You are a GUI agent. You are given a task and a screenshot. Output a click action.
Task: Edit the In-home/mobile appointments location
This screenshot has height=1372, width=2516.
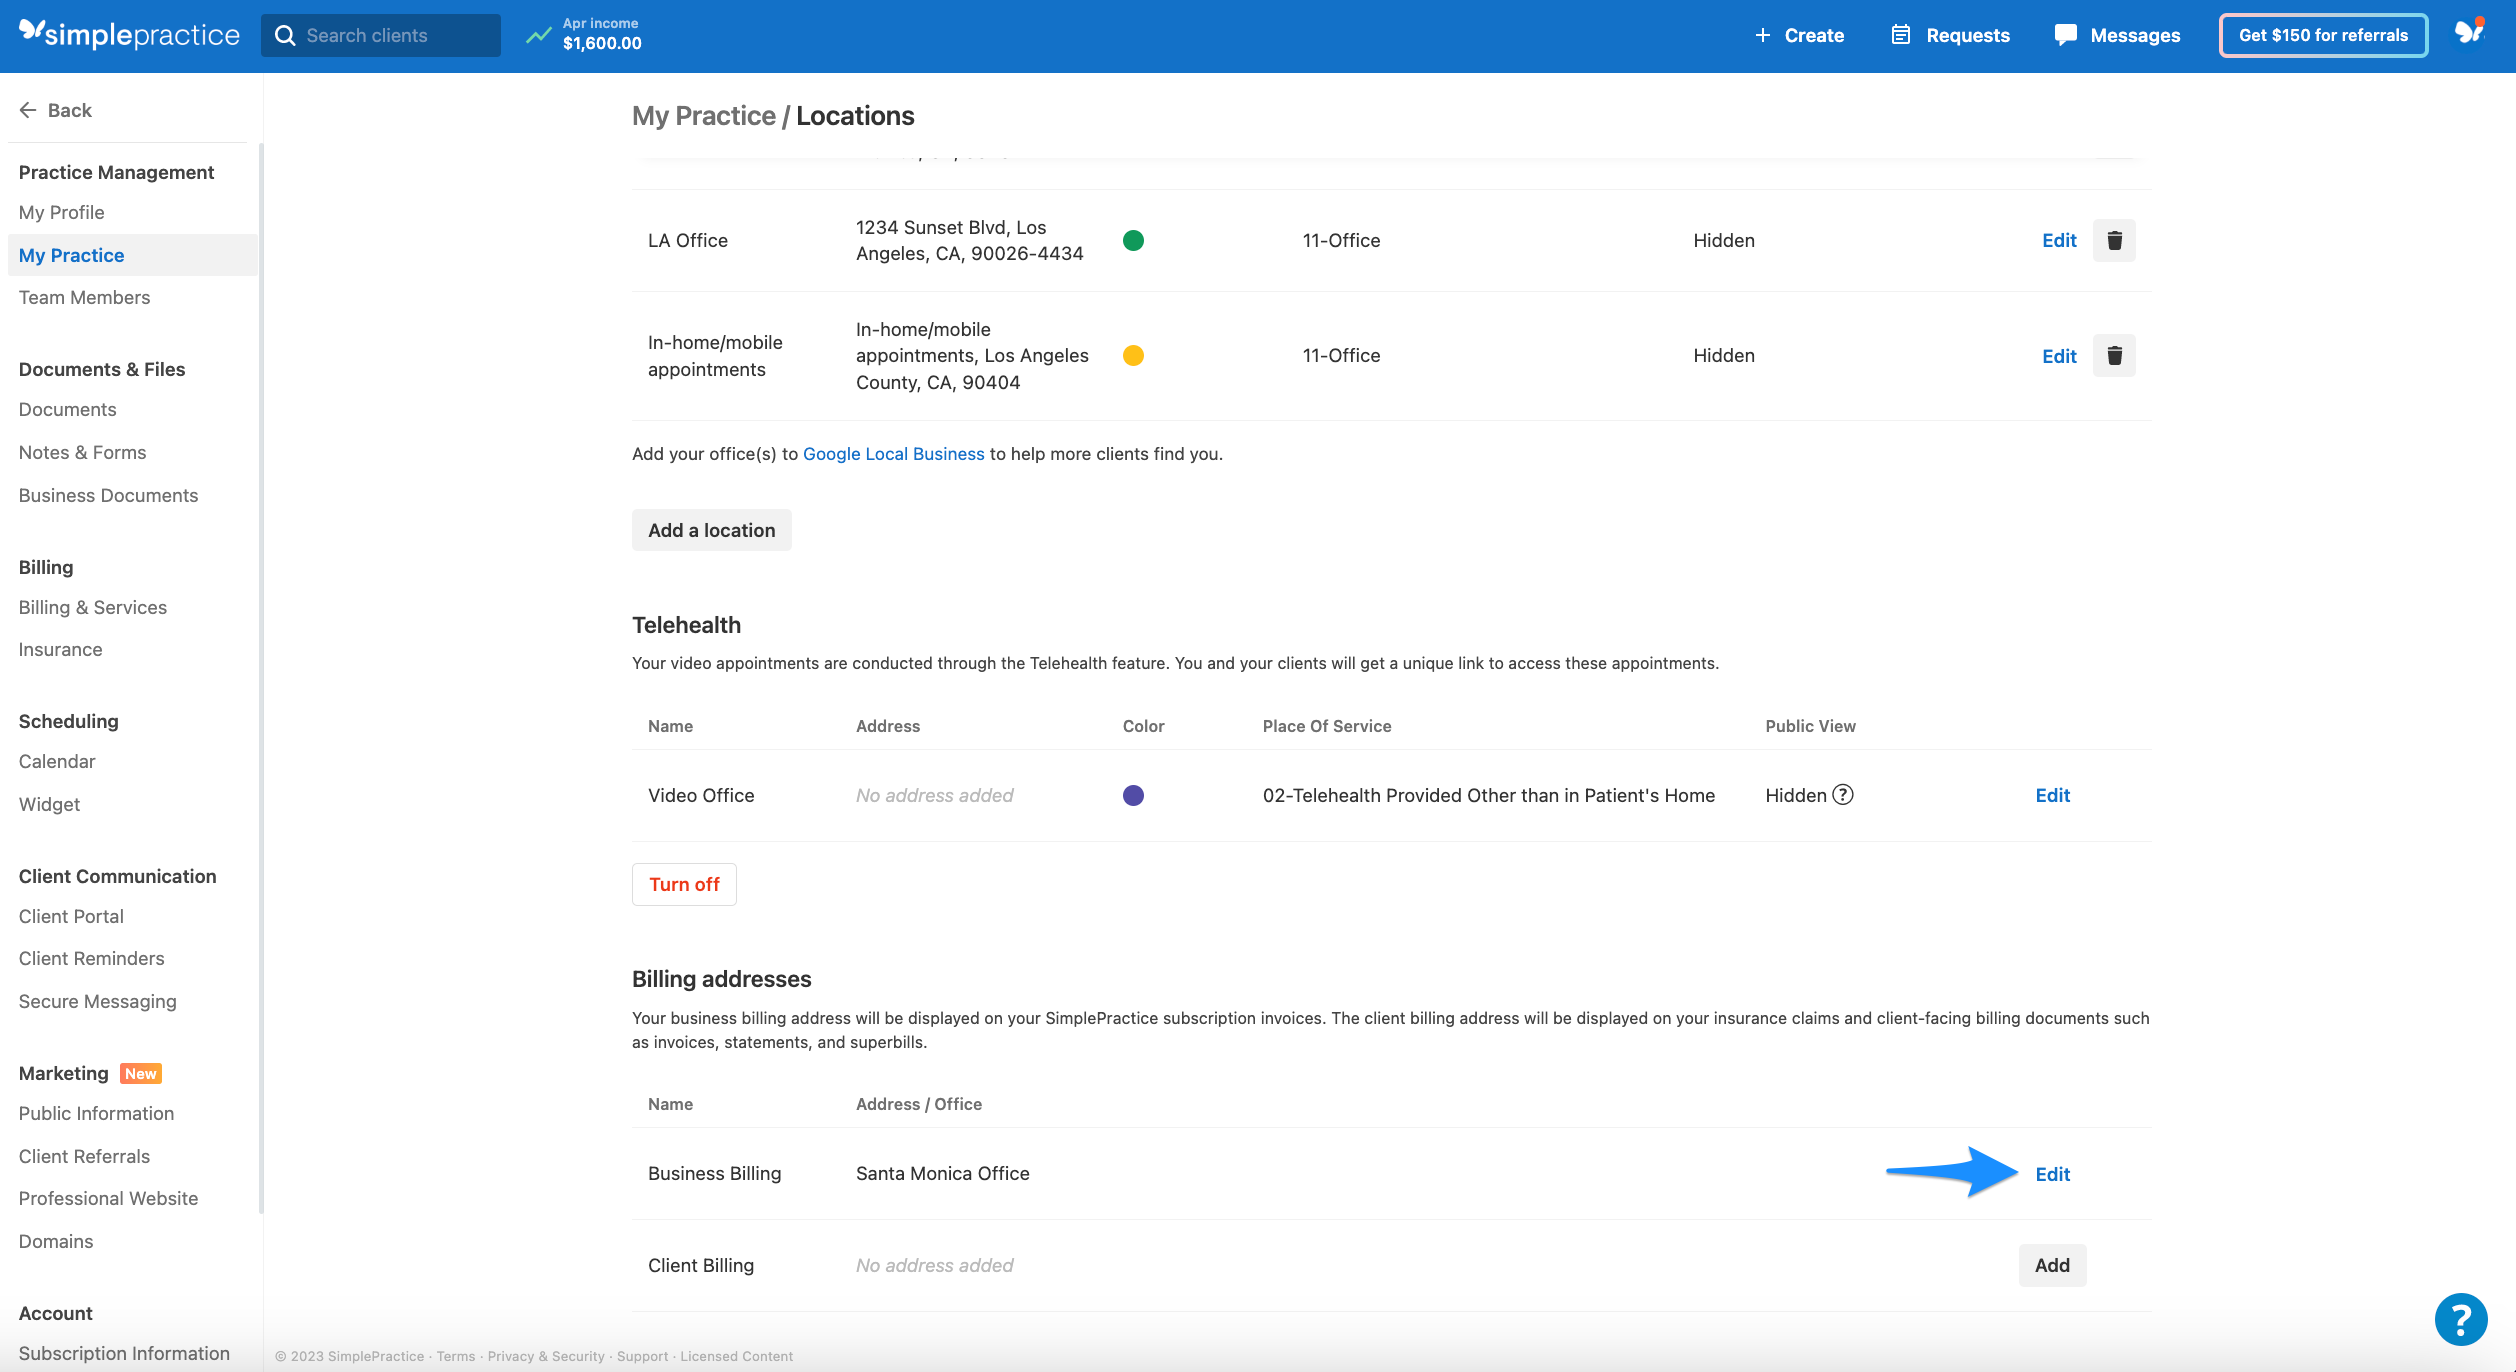[x=2059, y=356]
